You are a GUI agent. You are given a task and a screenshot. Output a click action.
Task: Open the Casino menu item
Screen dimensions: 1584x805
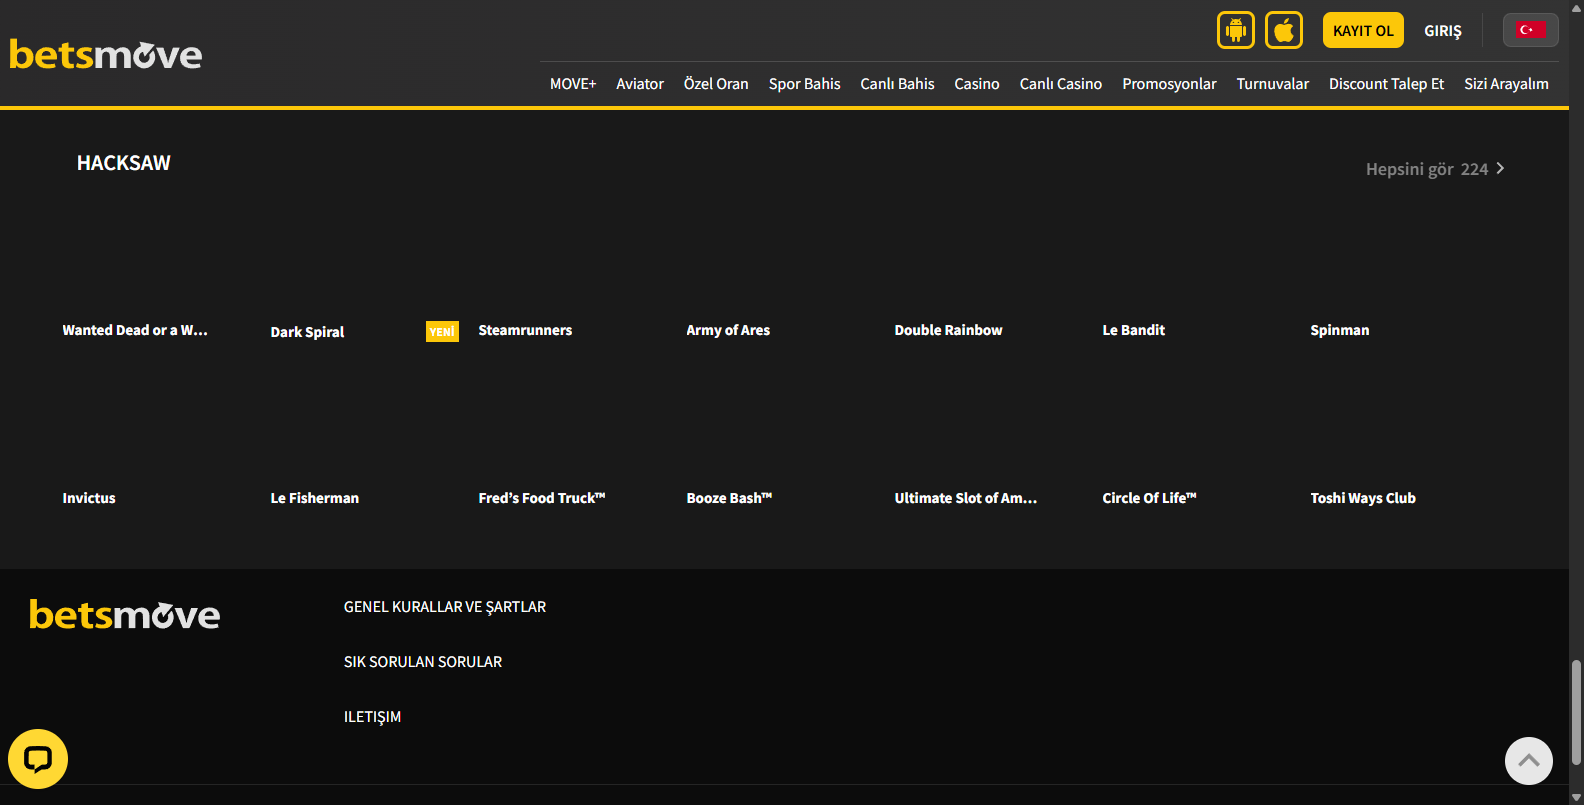click(976, 84)
